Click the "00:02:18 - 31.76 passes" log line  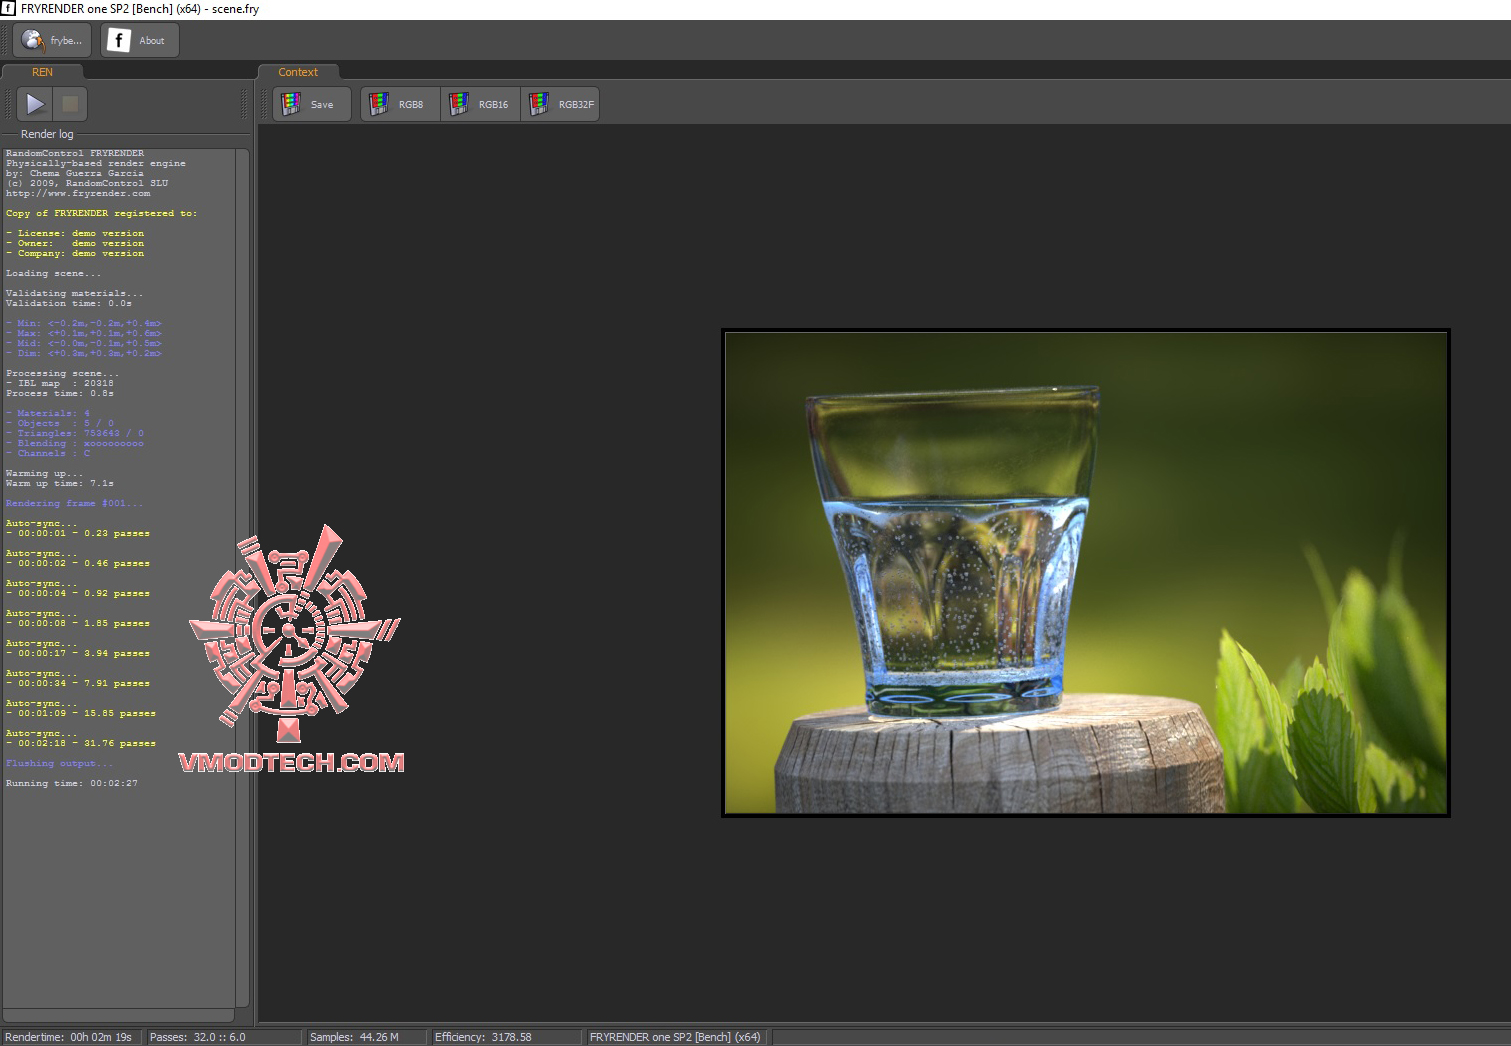pyautogui.click(x=81, y=743)
